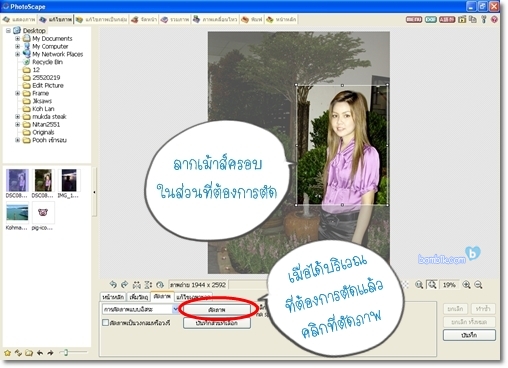Select the Recycle Bin in the folder tree

(x=47, y=62)
